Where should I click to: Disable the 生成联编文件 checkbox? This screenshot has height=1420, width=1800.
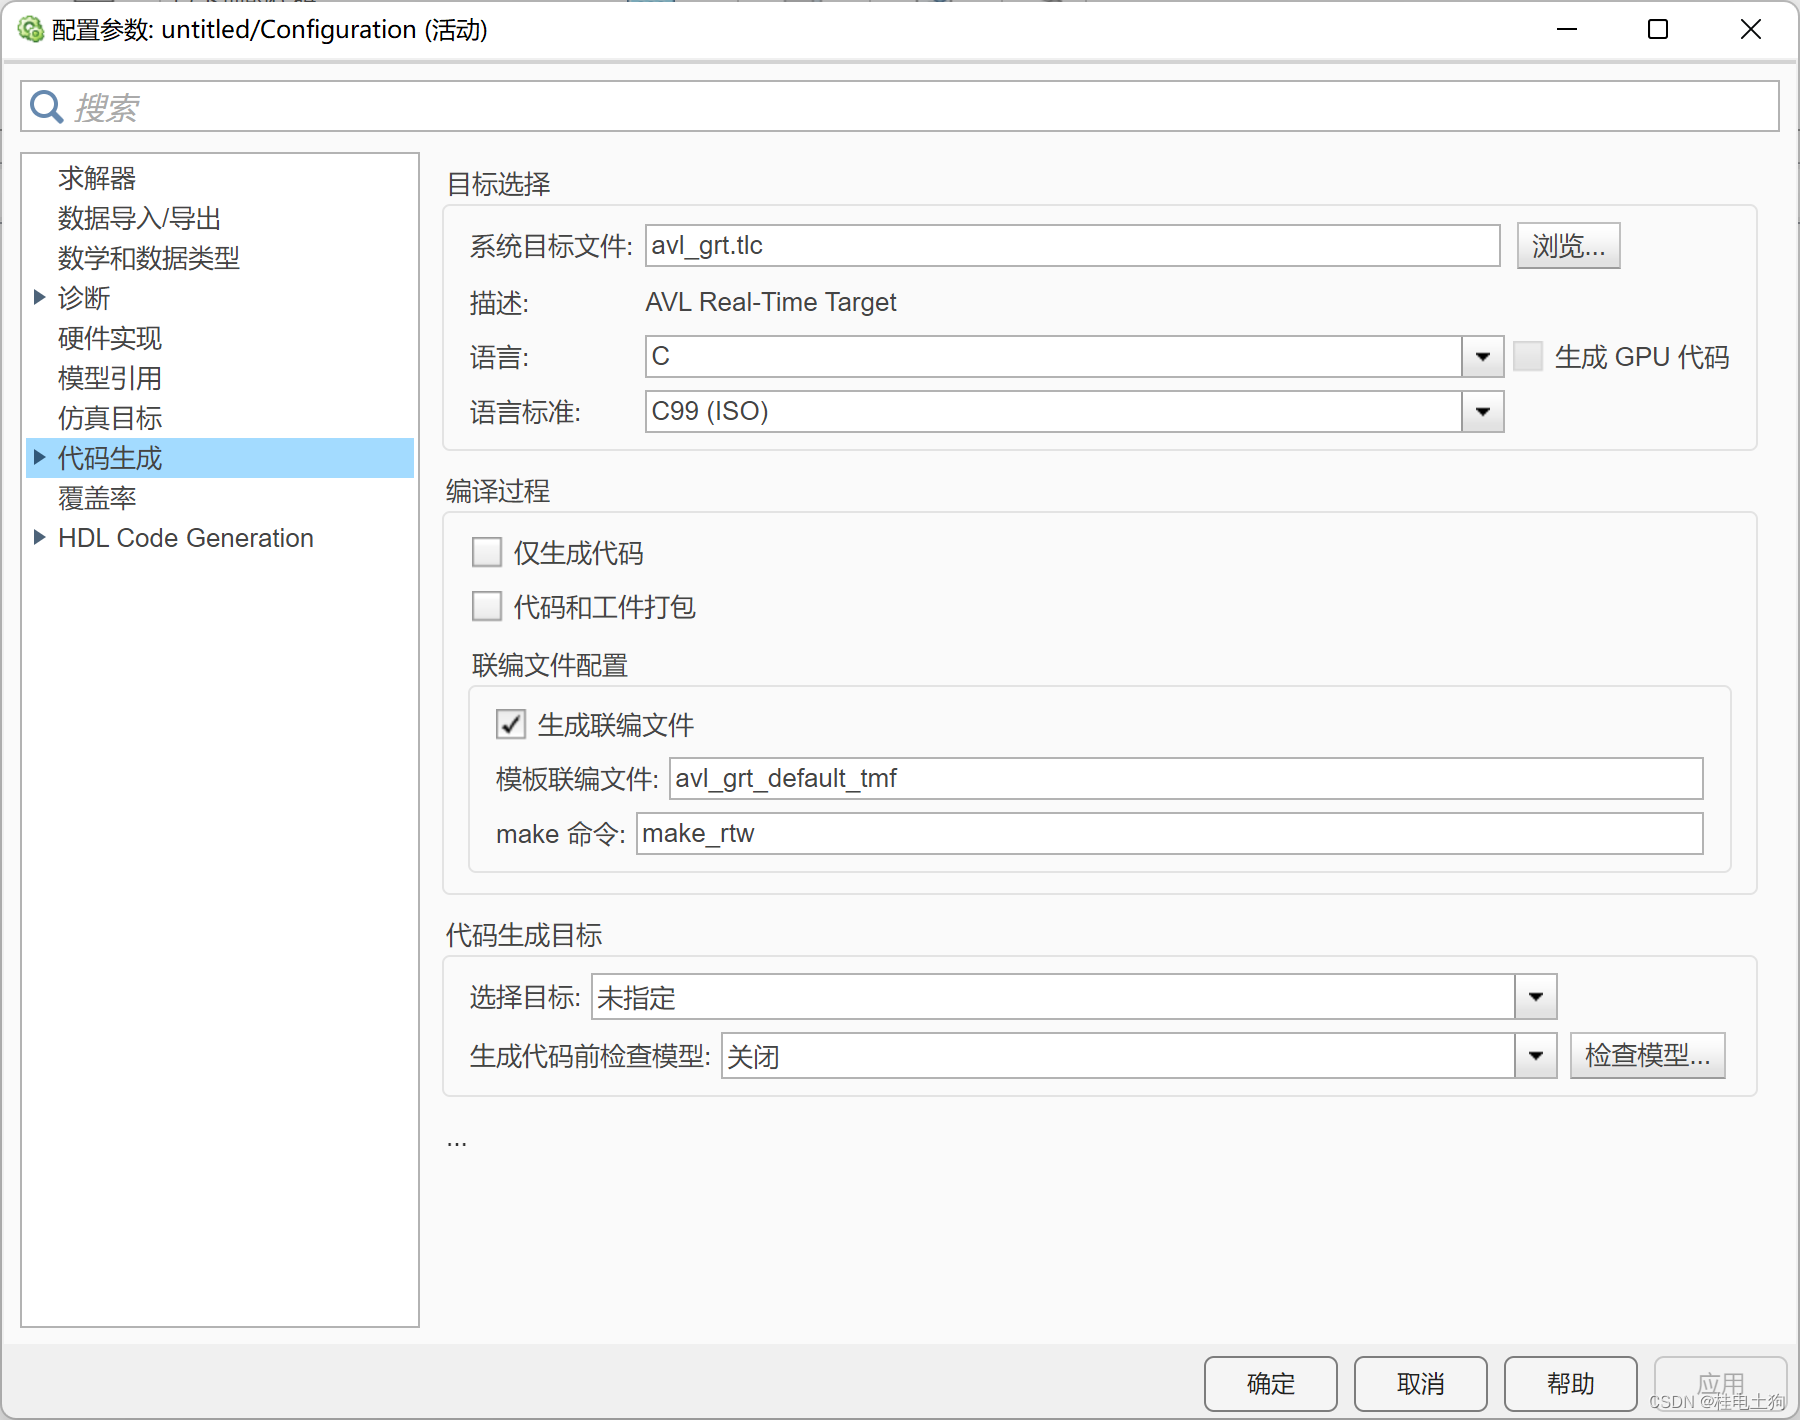(x=511, y=724)
